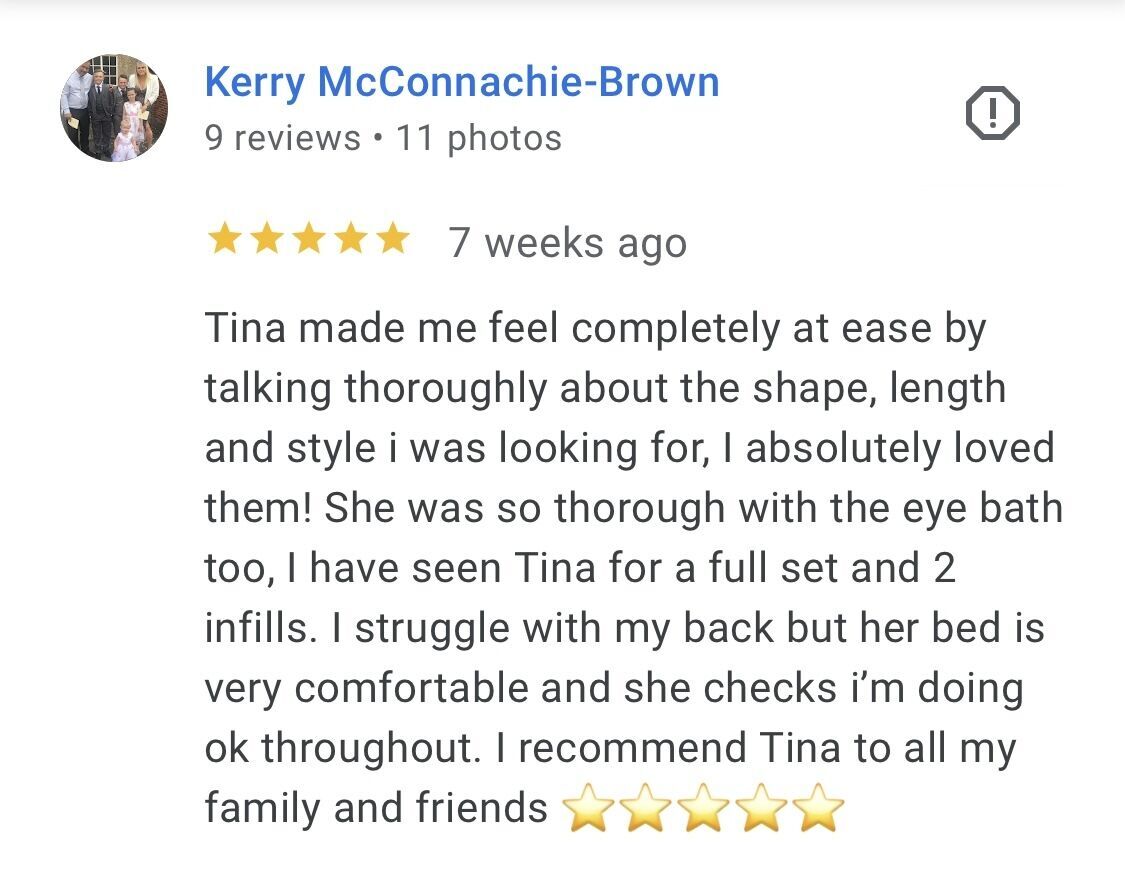This screenshot has width=1125, height=881.
Task: Click the fourth gold rating star
Action: pyautogui.click(x=350, y=240)
